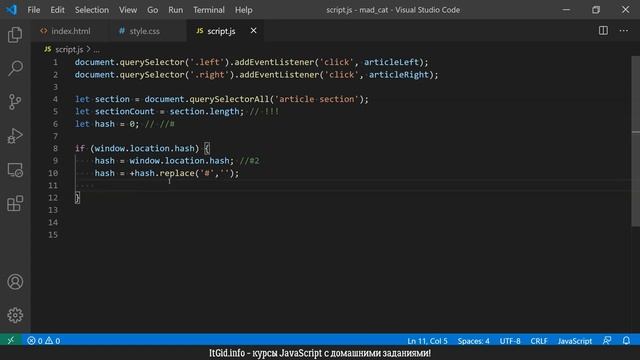
Task: Change language mode via JavaScript
Action: (575, 341)
